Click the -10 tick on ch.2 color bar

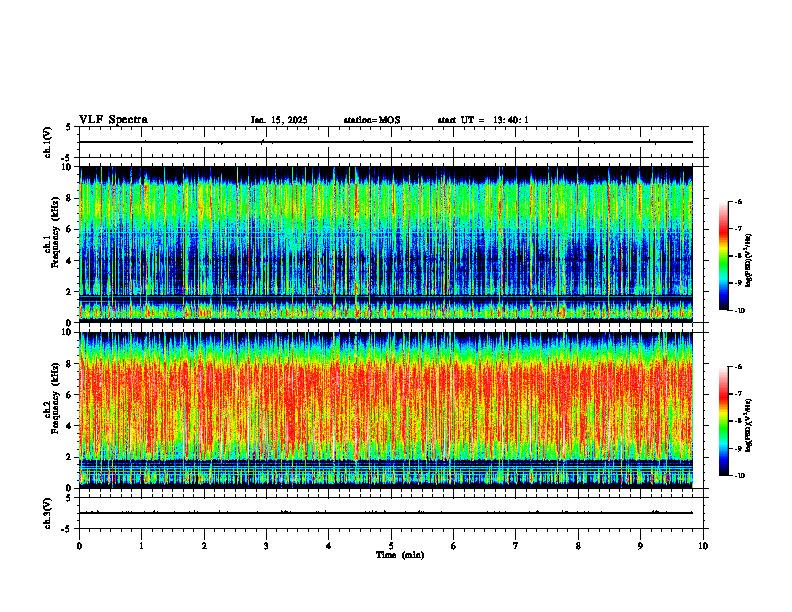[739, 476]
